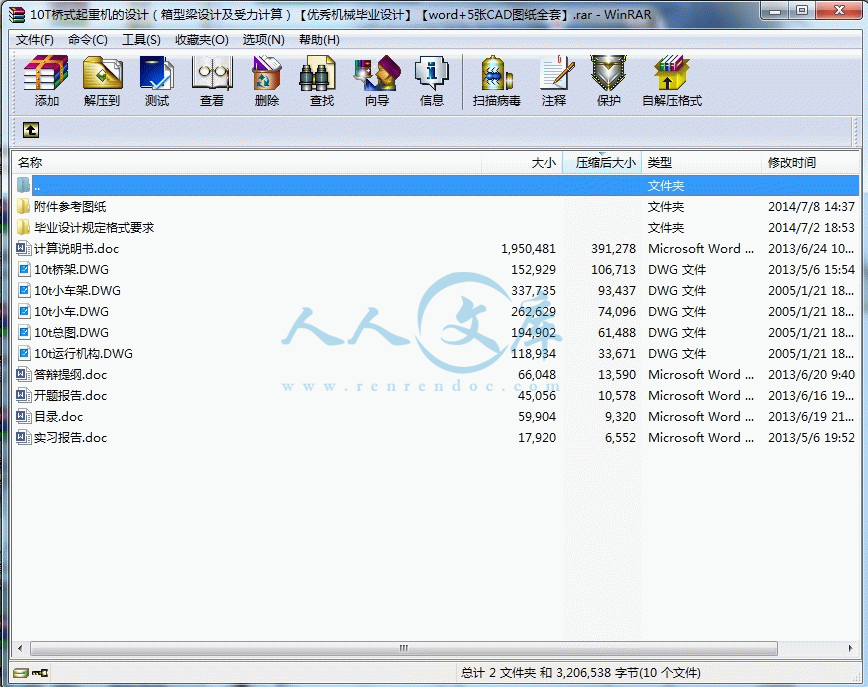Click date 2014/7/8 14:37

(x=812, y=207)
